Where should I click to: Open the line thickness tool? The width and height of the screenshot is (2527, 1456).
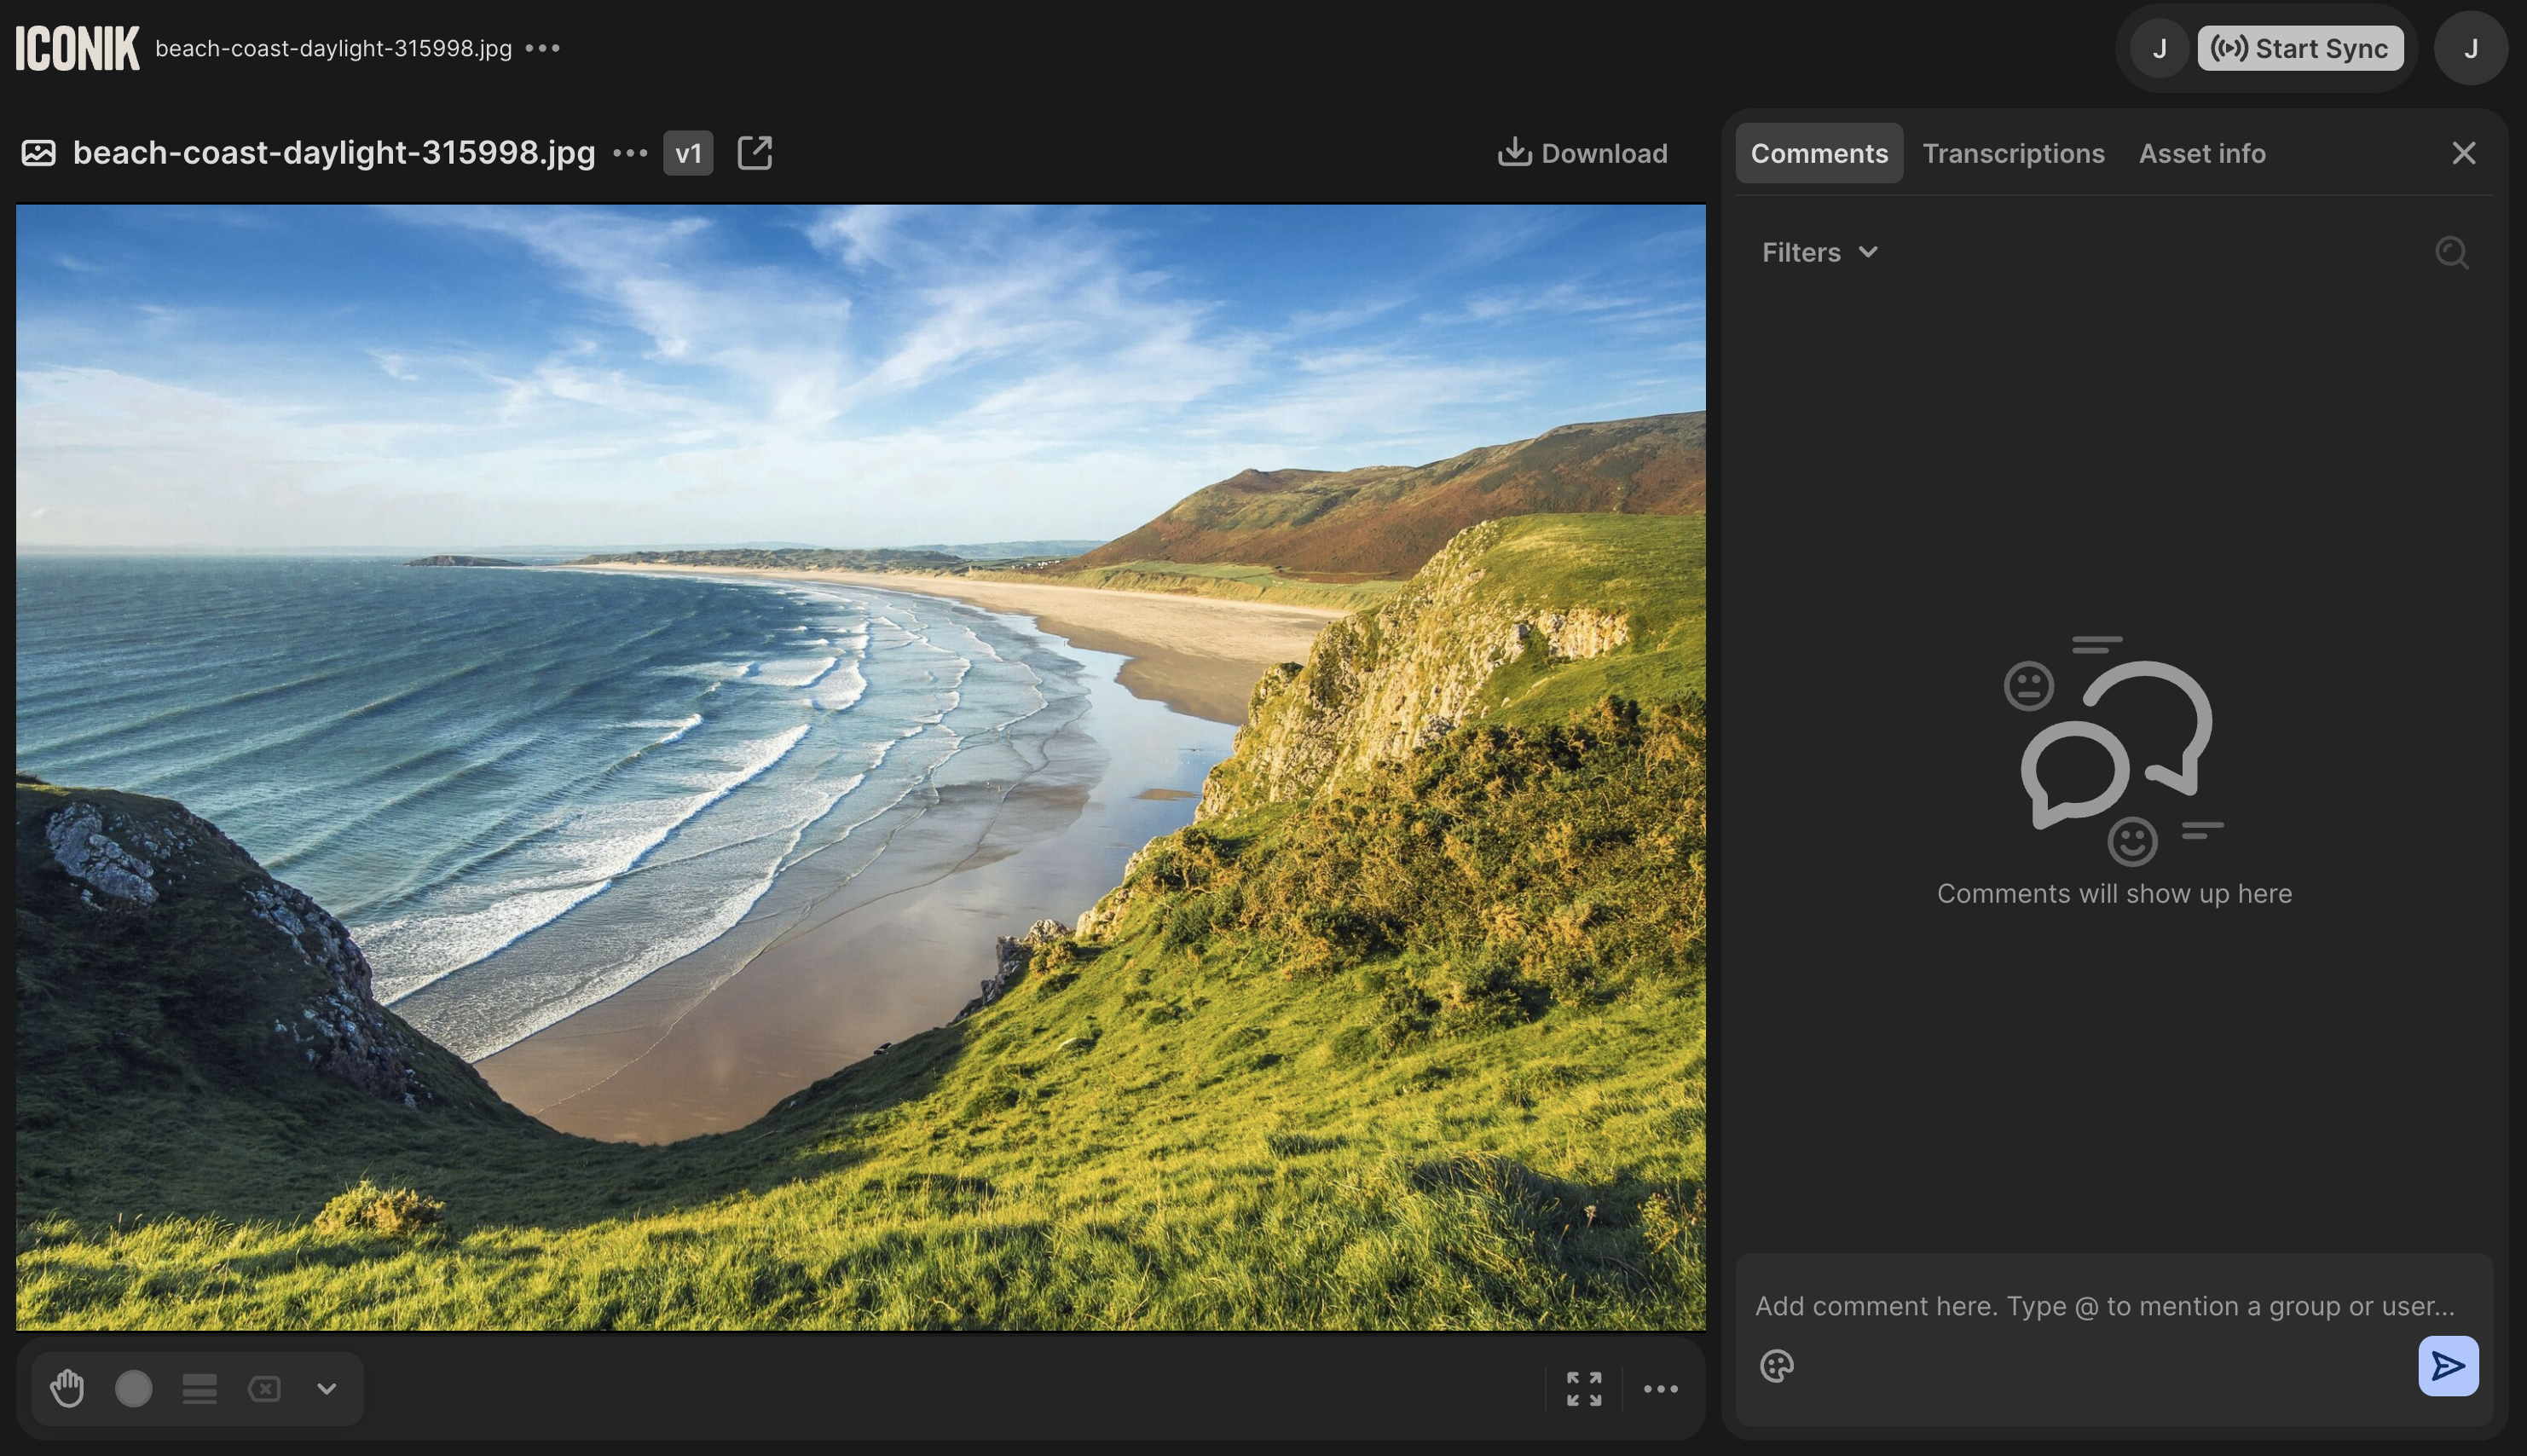(x=199, y=1388)
